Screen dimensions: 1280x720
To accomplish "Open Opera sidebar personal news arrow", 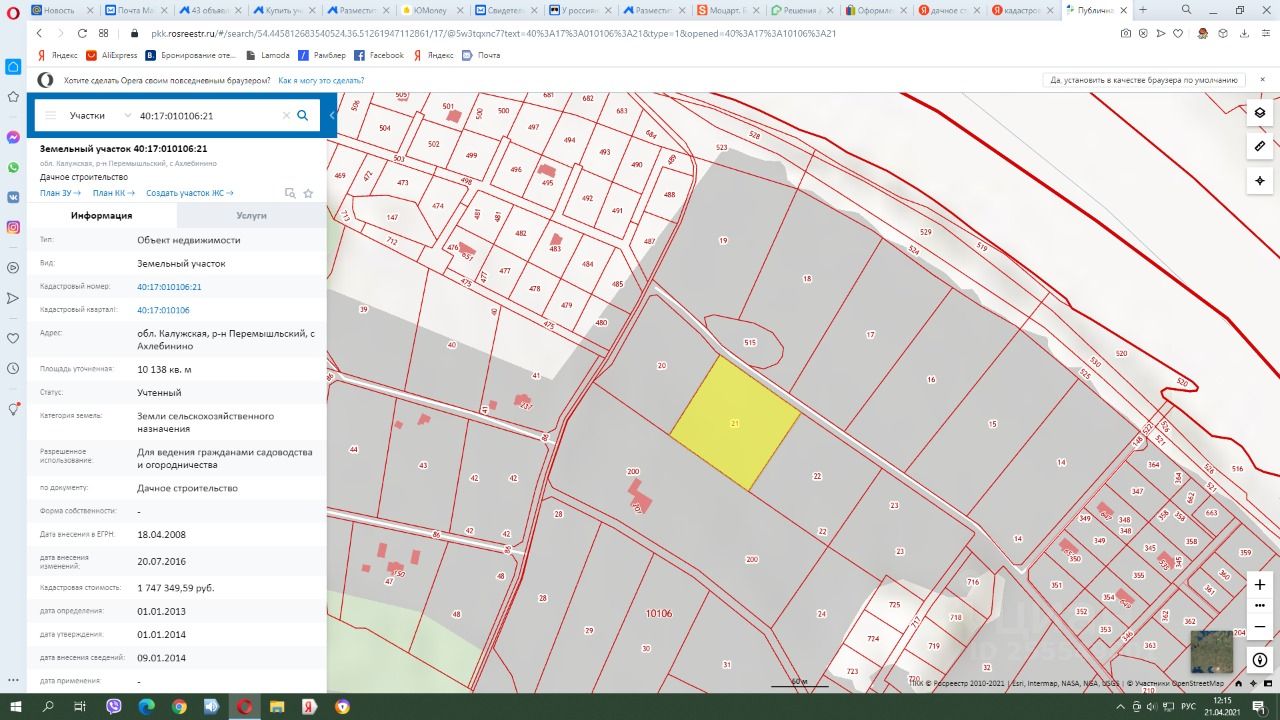I will point(13,298).
